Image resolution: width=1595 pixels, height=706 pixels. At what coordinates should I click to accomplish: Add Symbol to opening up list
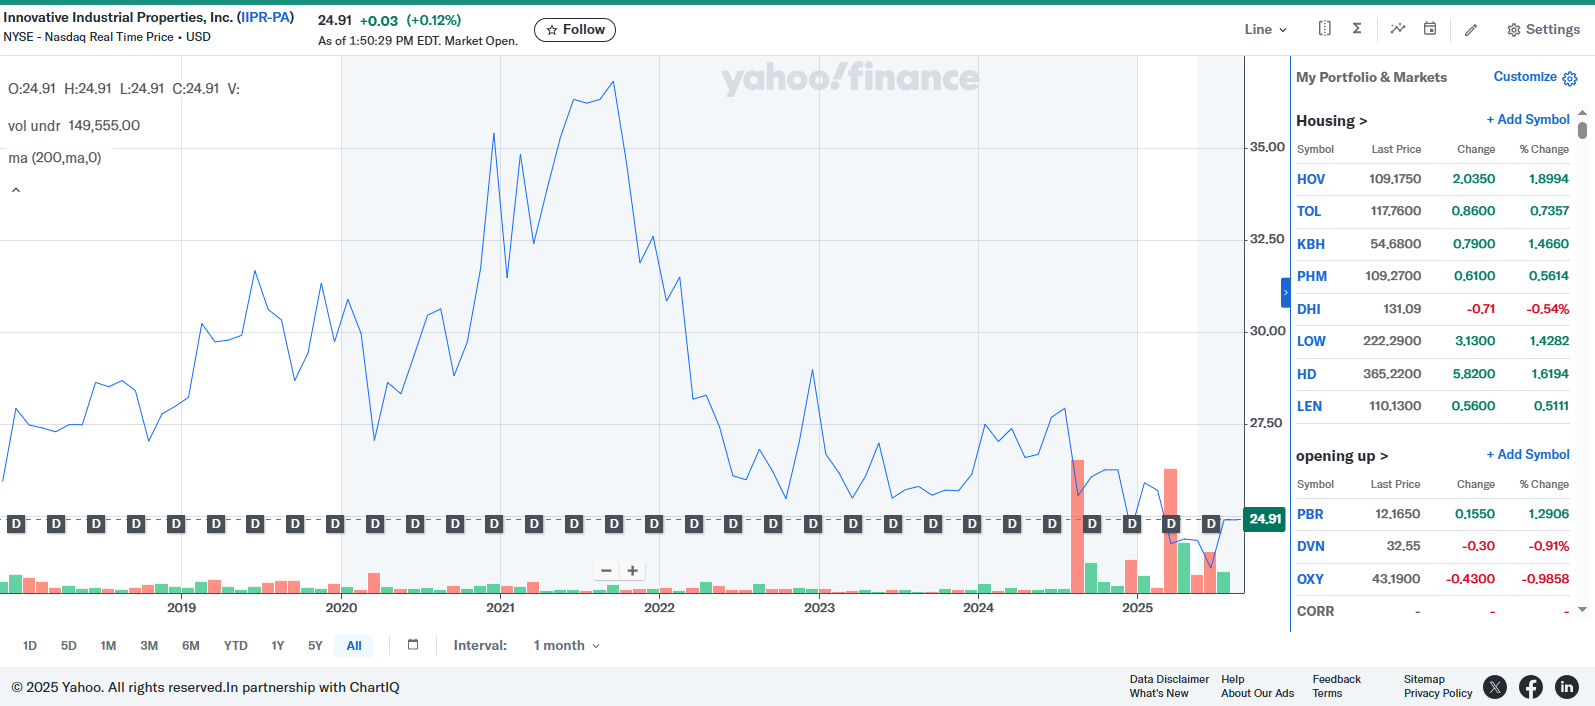coord(1528,455)
